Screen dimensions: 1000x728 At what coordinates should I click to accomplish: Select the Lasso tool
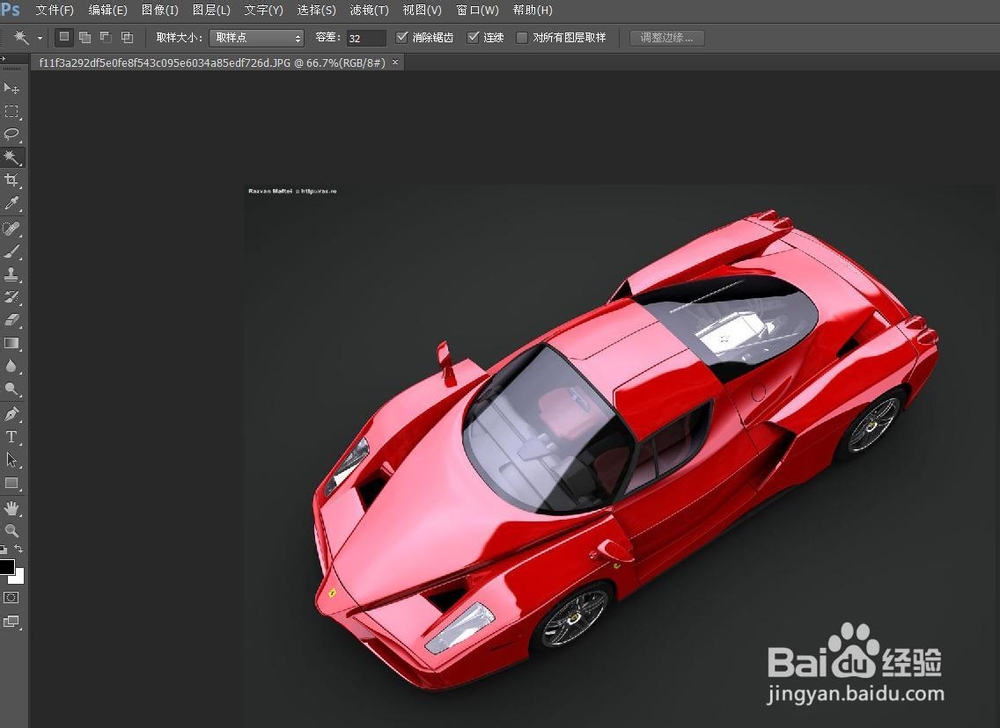pos(11,134)
